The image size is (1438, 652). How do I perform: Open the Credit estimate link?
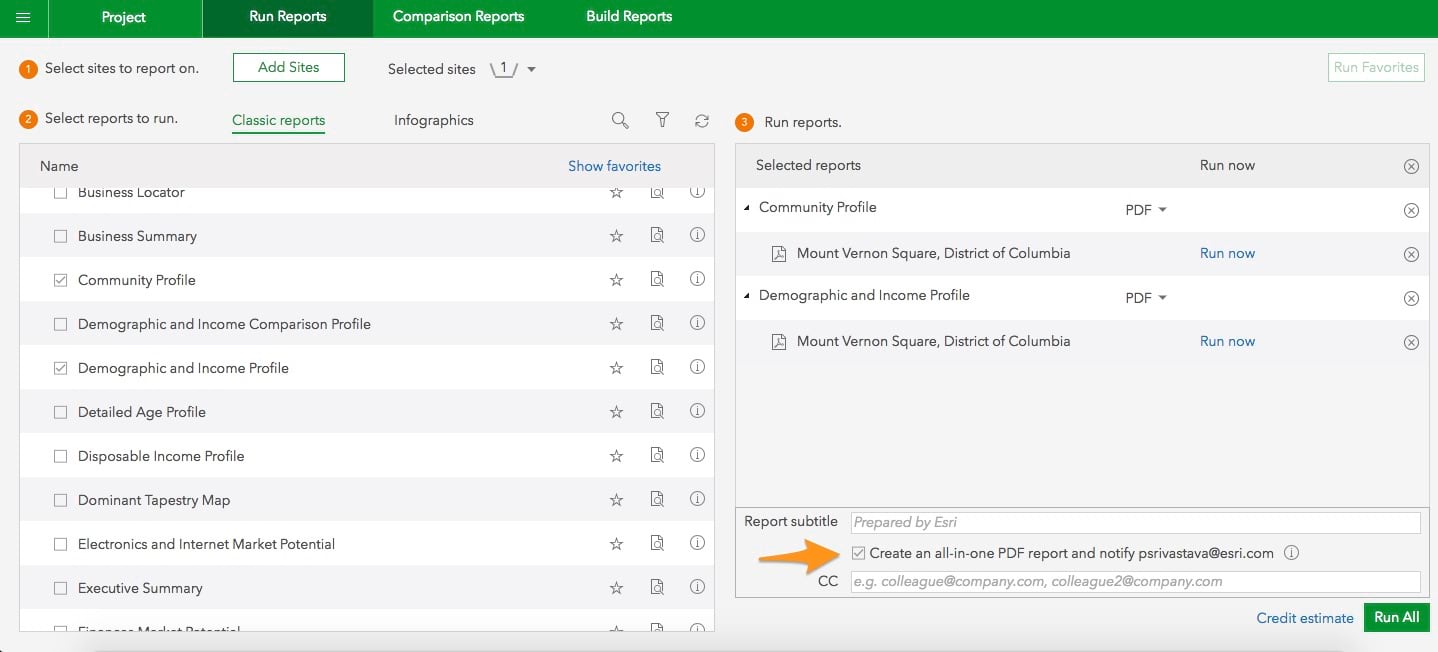pos(1304,618)
